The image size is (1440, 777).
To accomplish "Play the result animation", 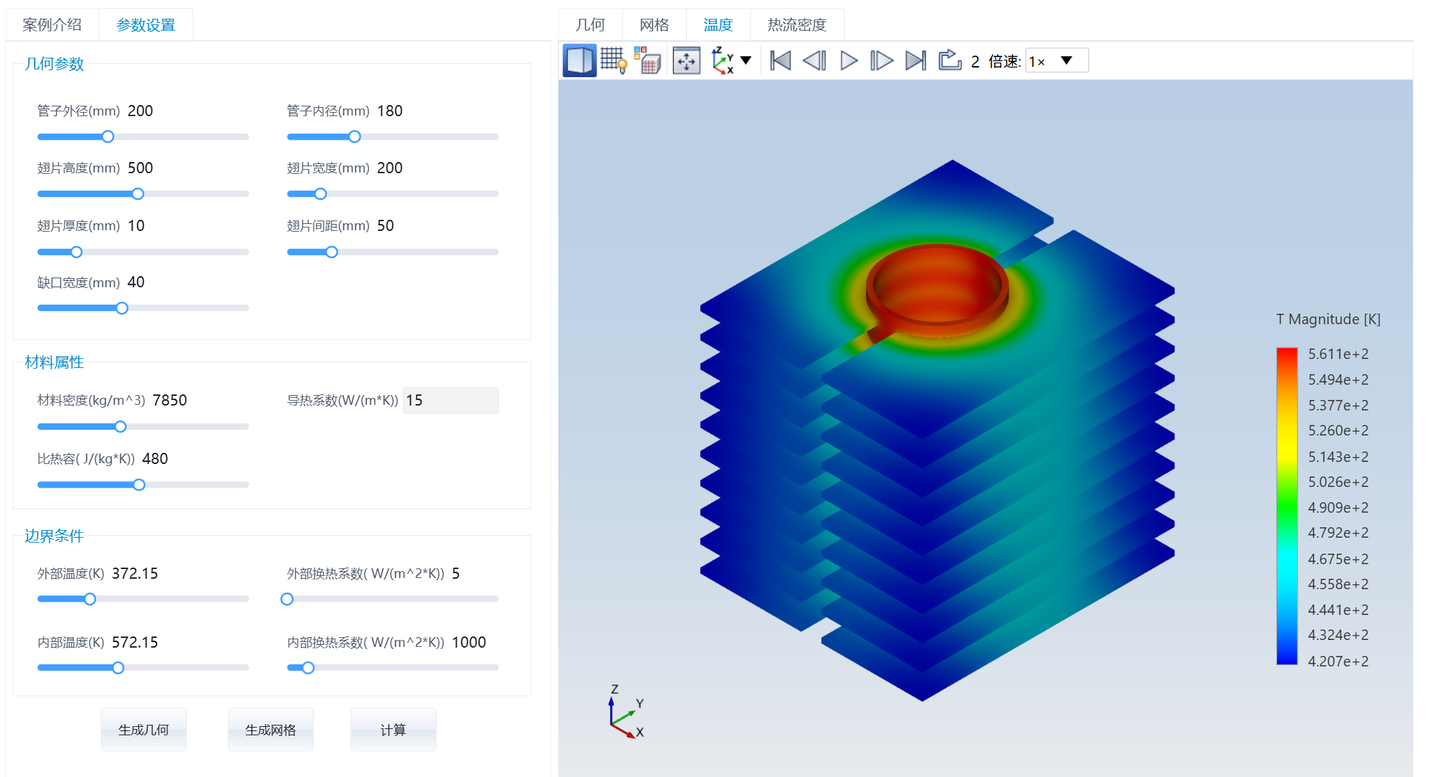I will coord(849,61).
